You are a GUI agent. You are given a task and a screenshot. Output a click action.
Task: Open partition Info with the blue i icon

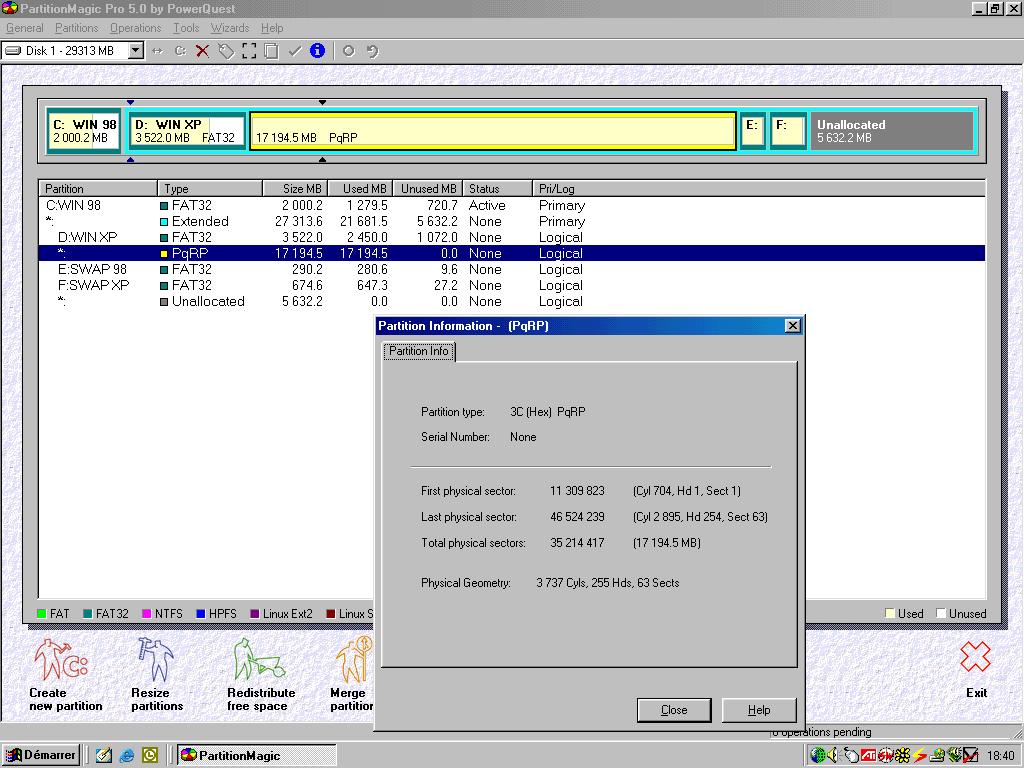[x=317, y=50]
